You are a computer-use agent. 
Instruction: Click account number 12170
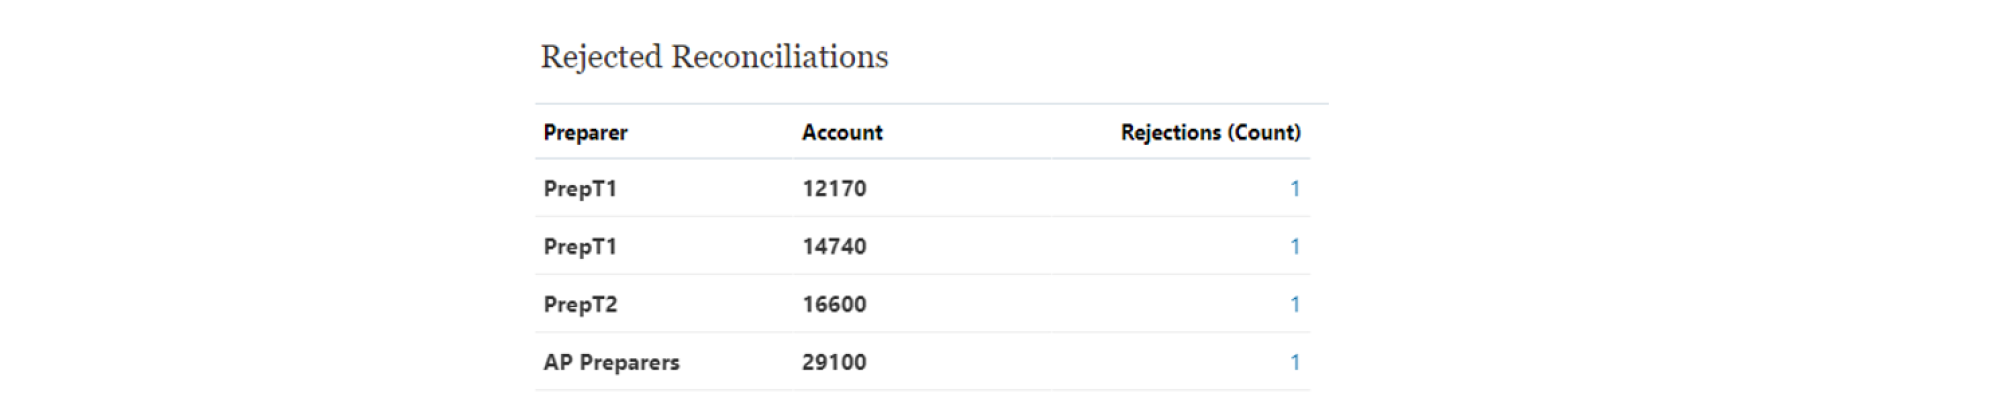(834, 188)
